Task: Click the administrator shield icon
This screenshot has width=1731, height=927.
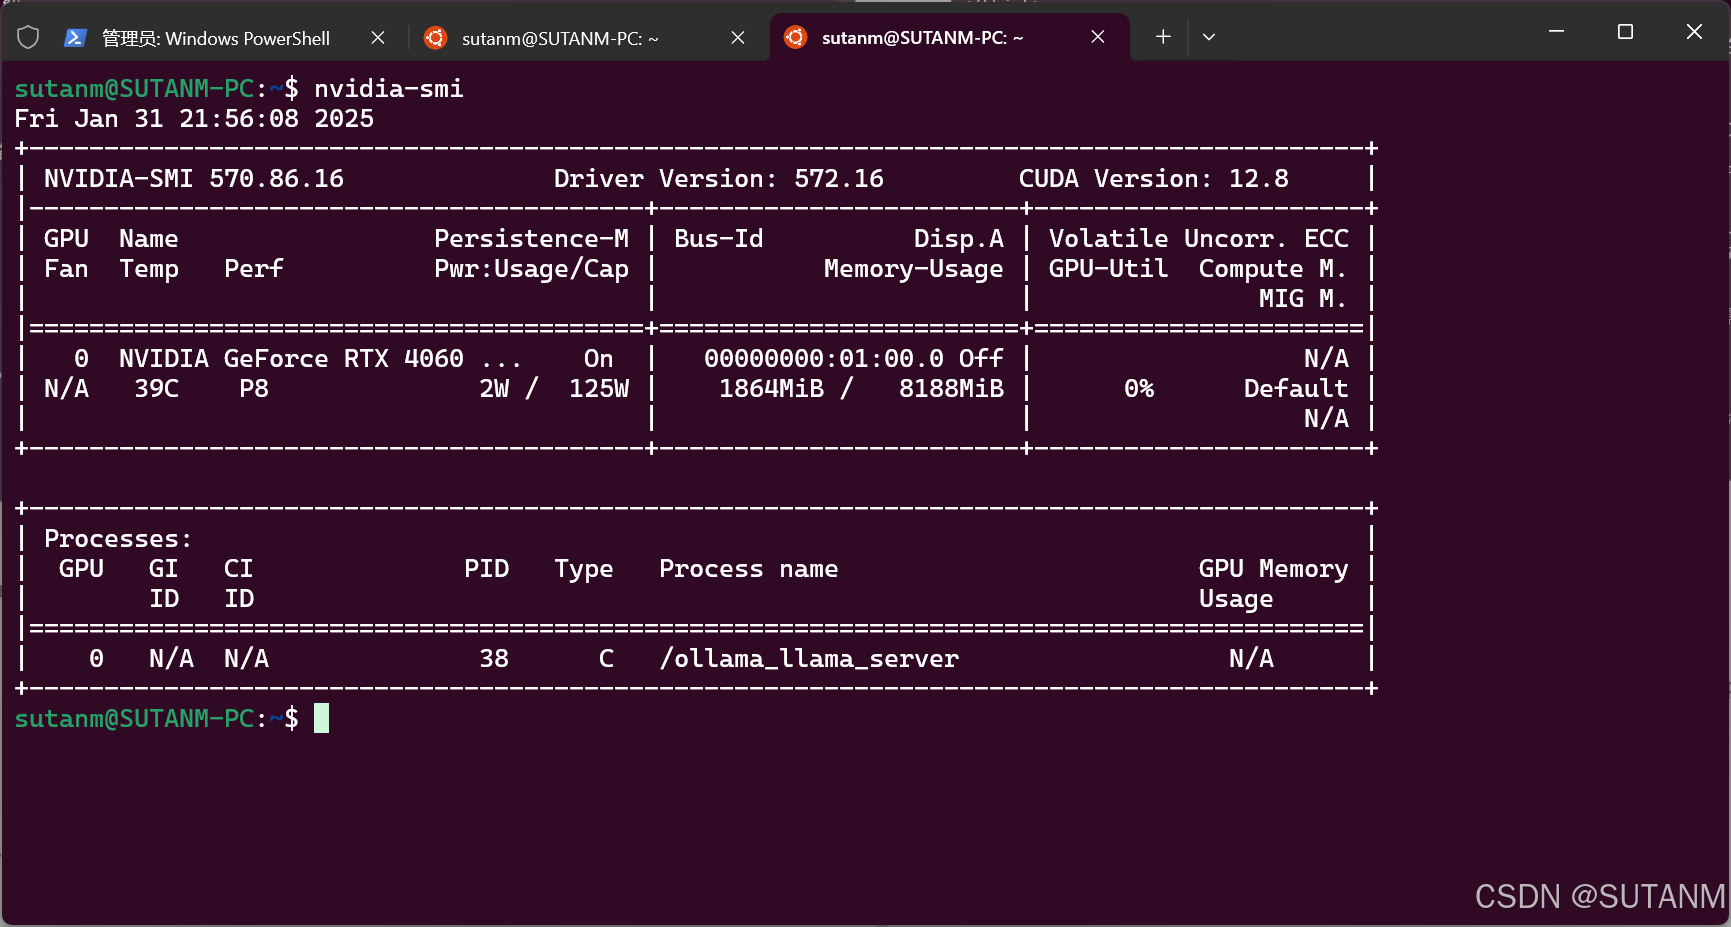Action: click(x=28, y=38)
